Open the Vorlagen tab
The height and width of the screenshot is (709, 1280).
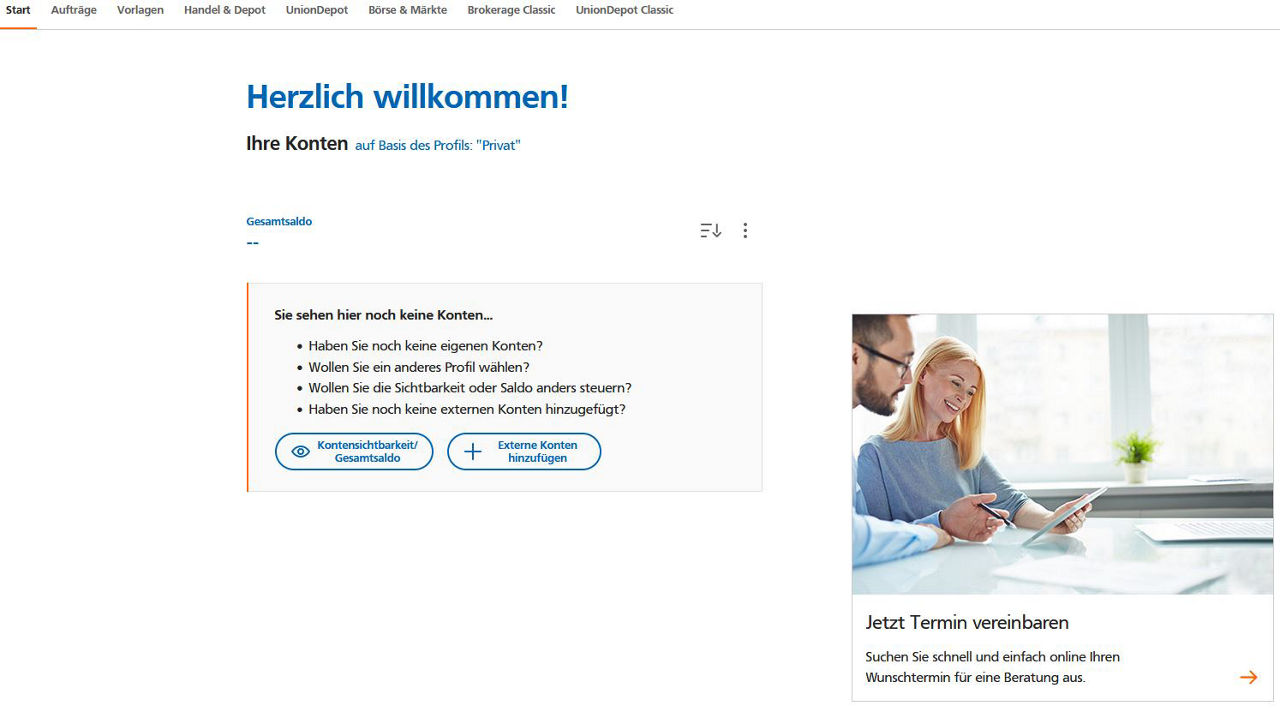click(x=140, y=10)
